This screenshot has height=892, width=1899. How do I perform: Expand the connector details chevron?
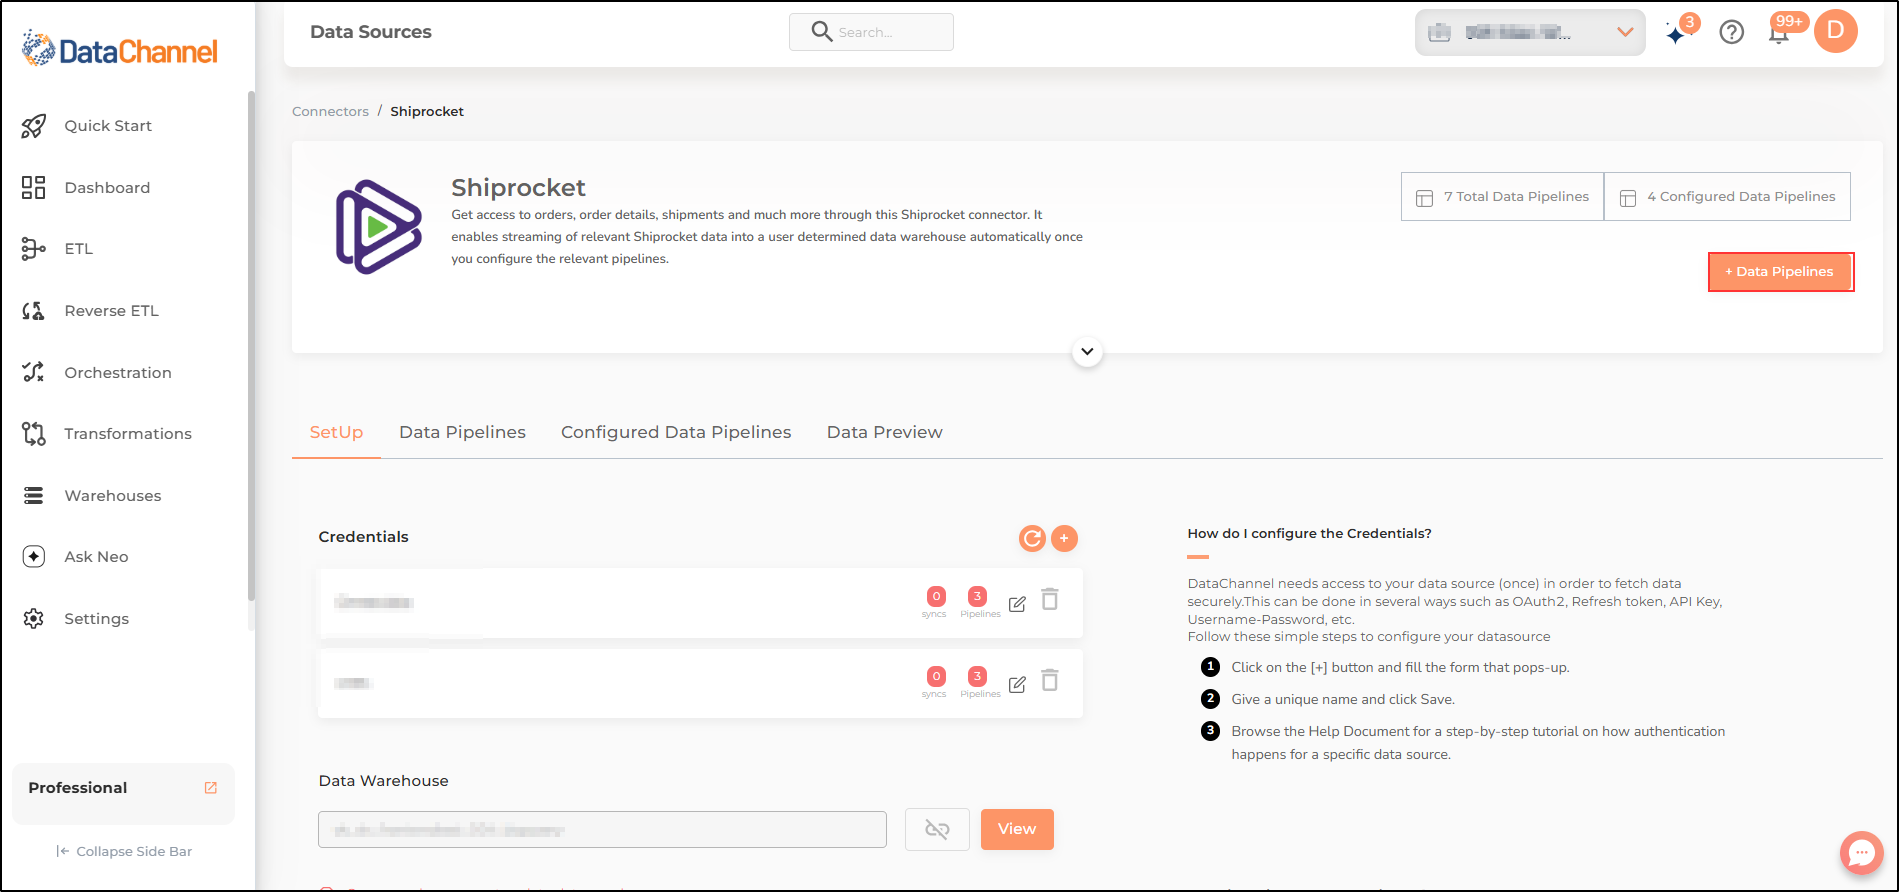point(1087,352)
